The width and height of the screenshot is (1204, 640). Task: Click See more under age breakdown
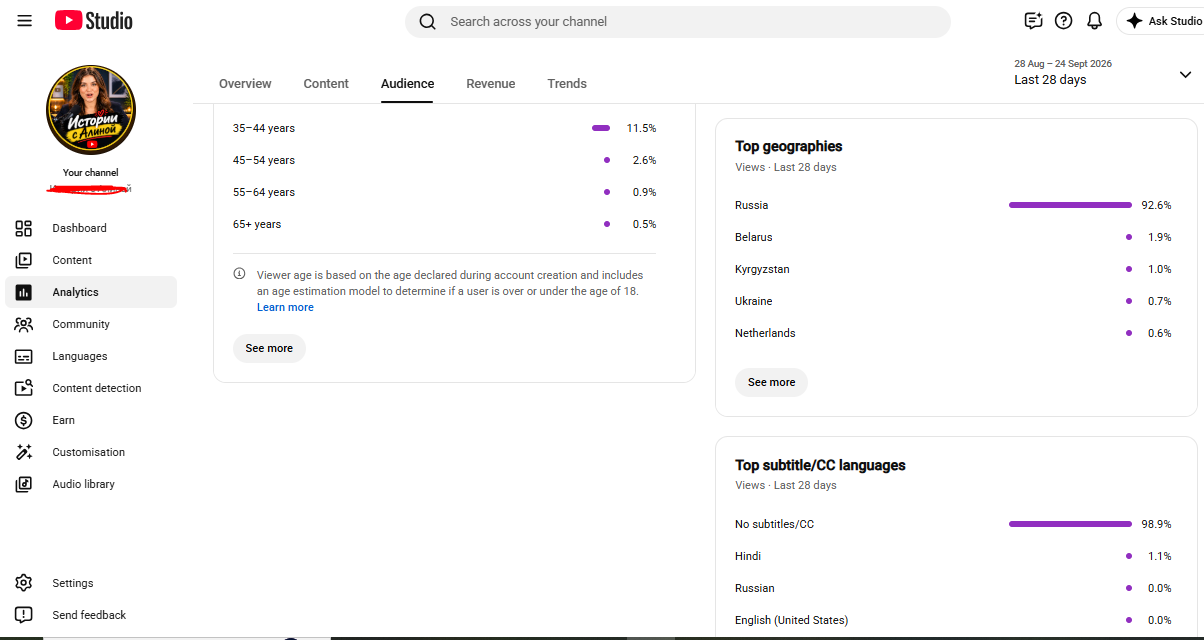(269, 348)
